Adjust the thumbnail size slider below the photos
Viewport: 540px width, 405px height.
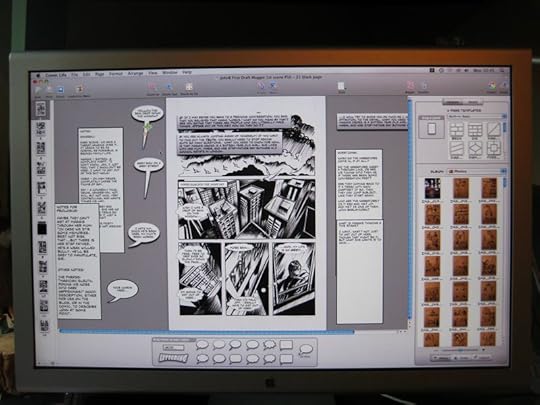tap(460, 350)
